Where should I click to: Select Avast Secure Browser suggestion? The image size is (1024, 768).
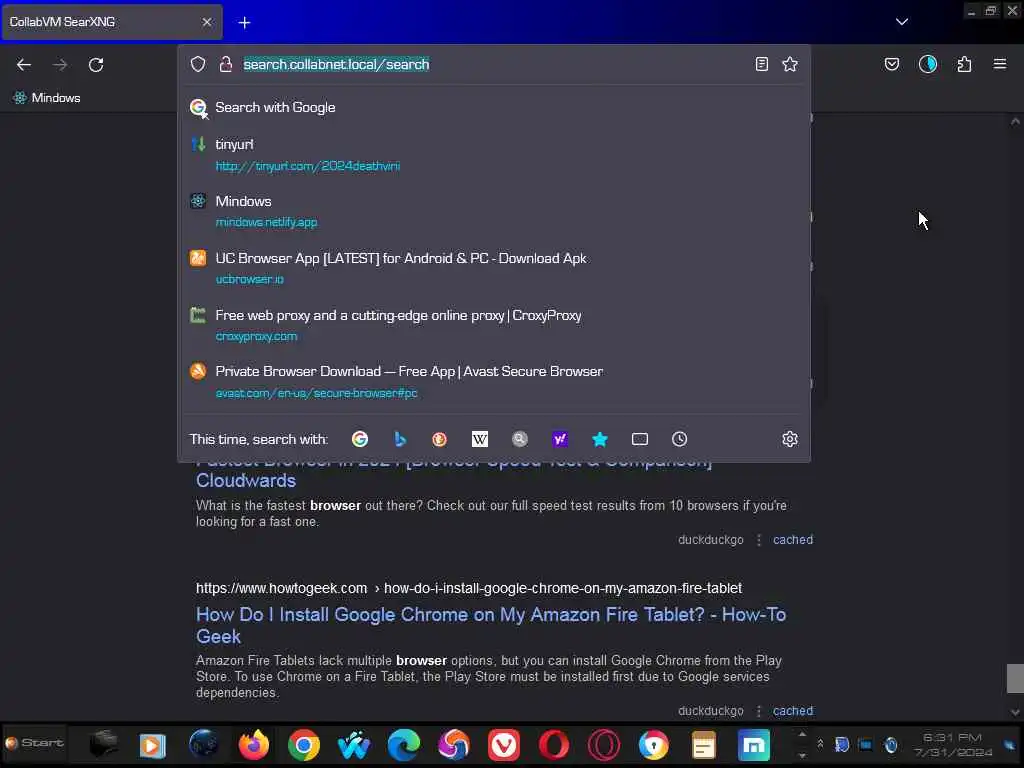(x=494, y=381)
